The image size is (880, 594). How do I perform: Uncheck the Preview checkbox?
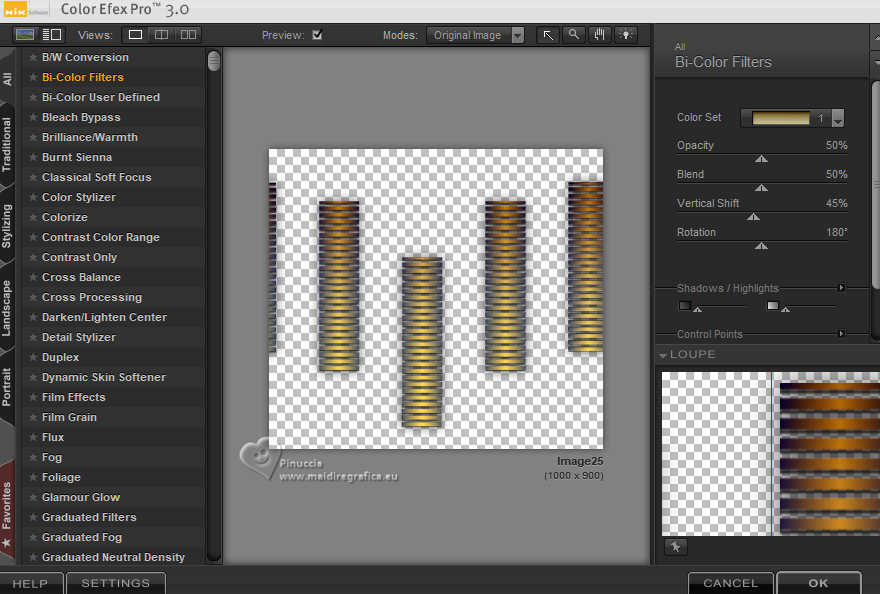317,35
